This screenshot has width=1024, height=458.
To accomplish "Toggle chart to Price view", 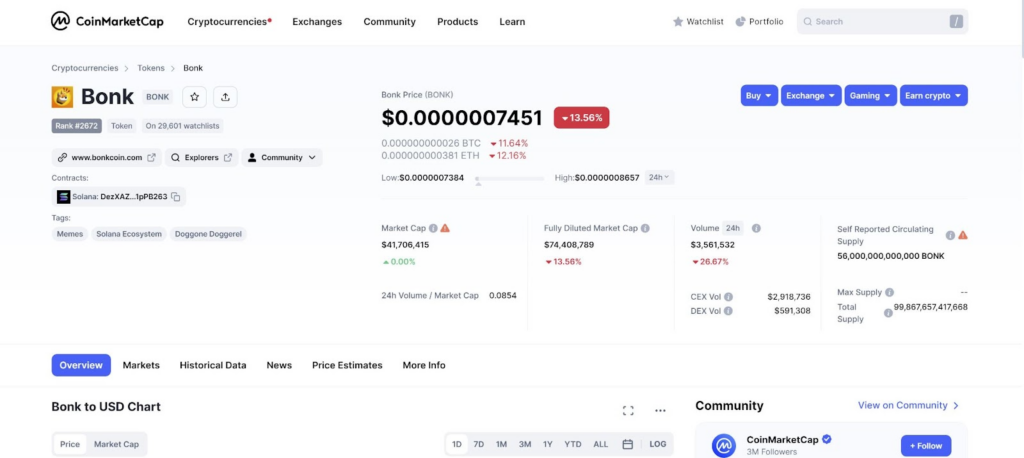I will click(70, 444).
